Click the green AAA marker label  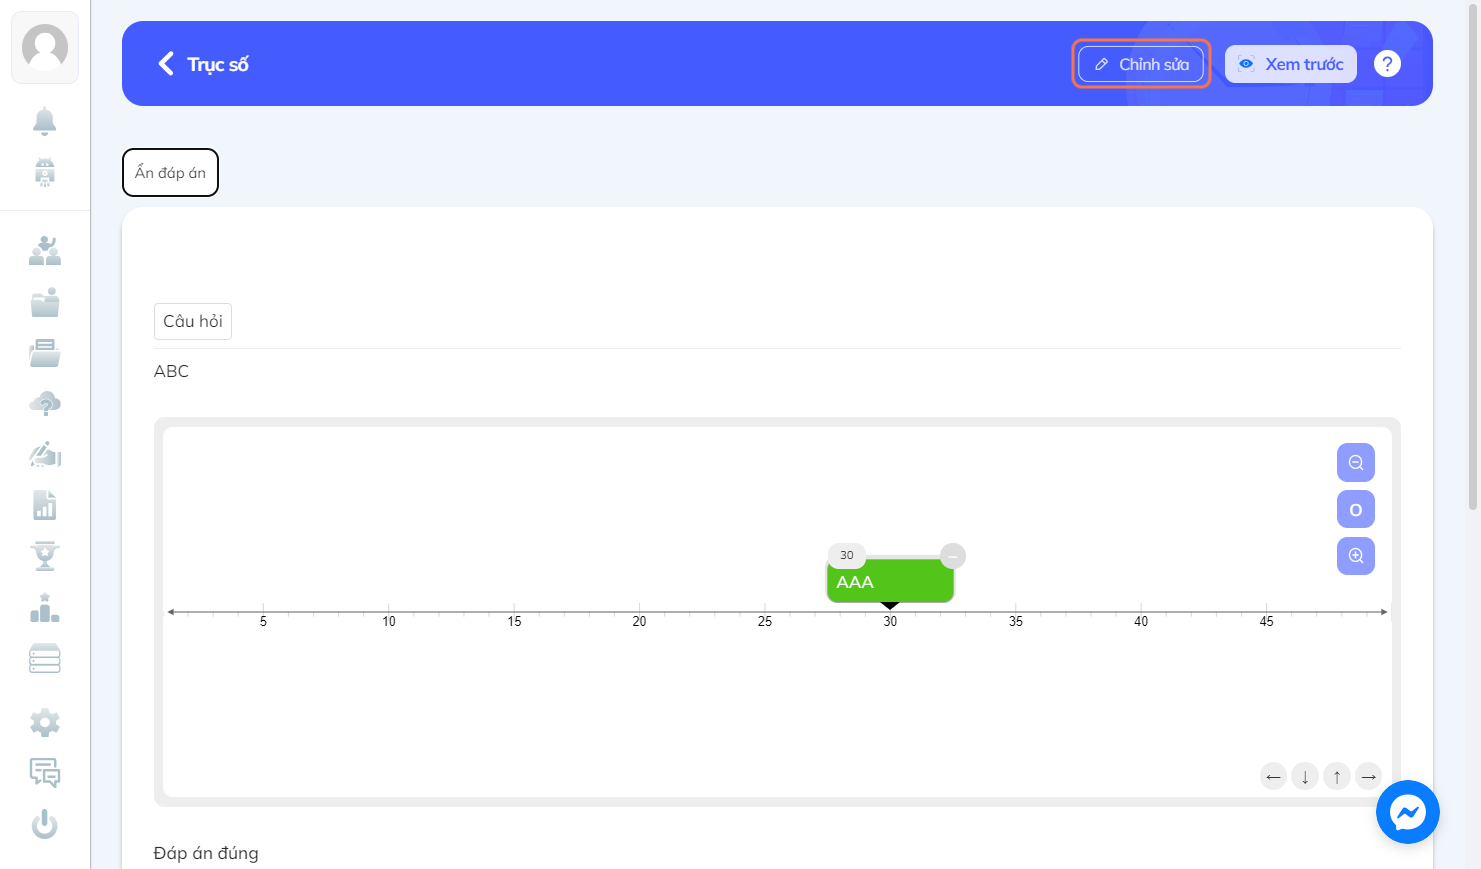click(x=890, y=582)
